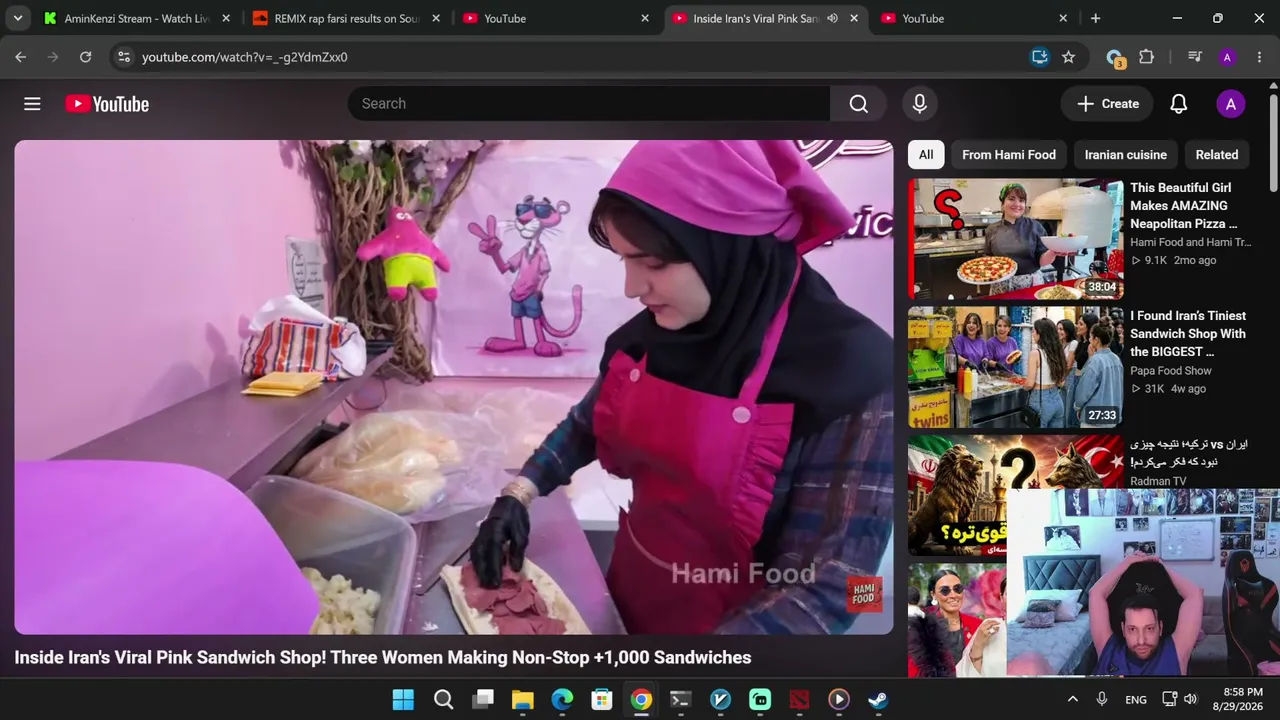Open the Chrome three-dot menu
Image resolution: width=1280 pixels, height=720 pixels.
pos(1258,57)
